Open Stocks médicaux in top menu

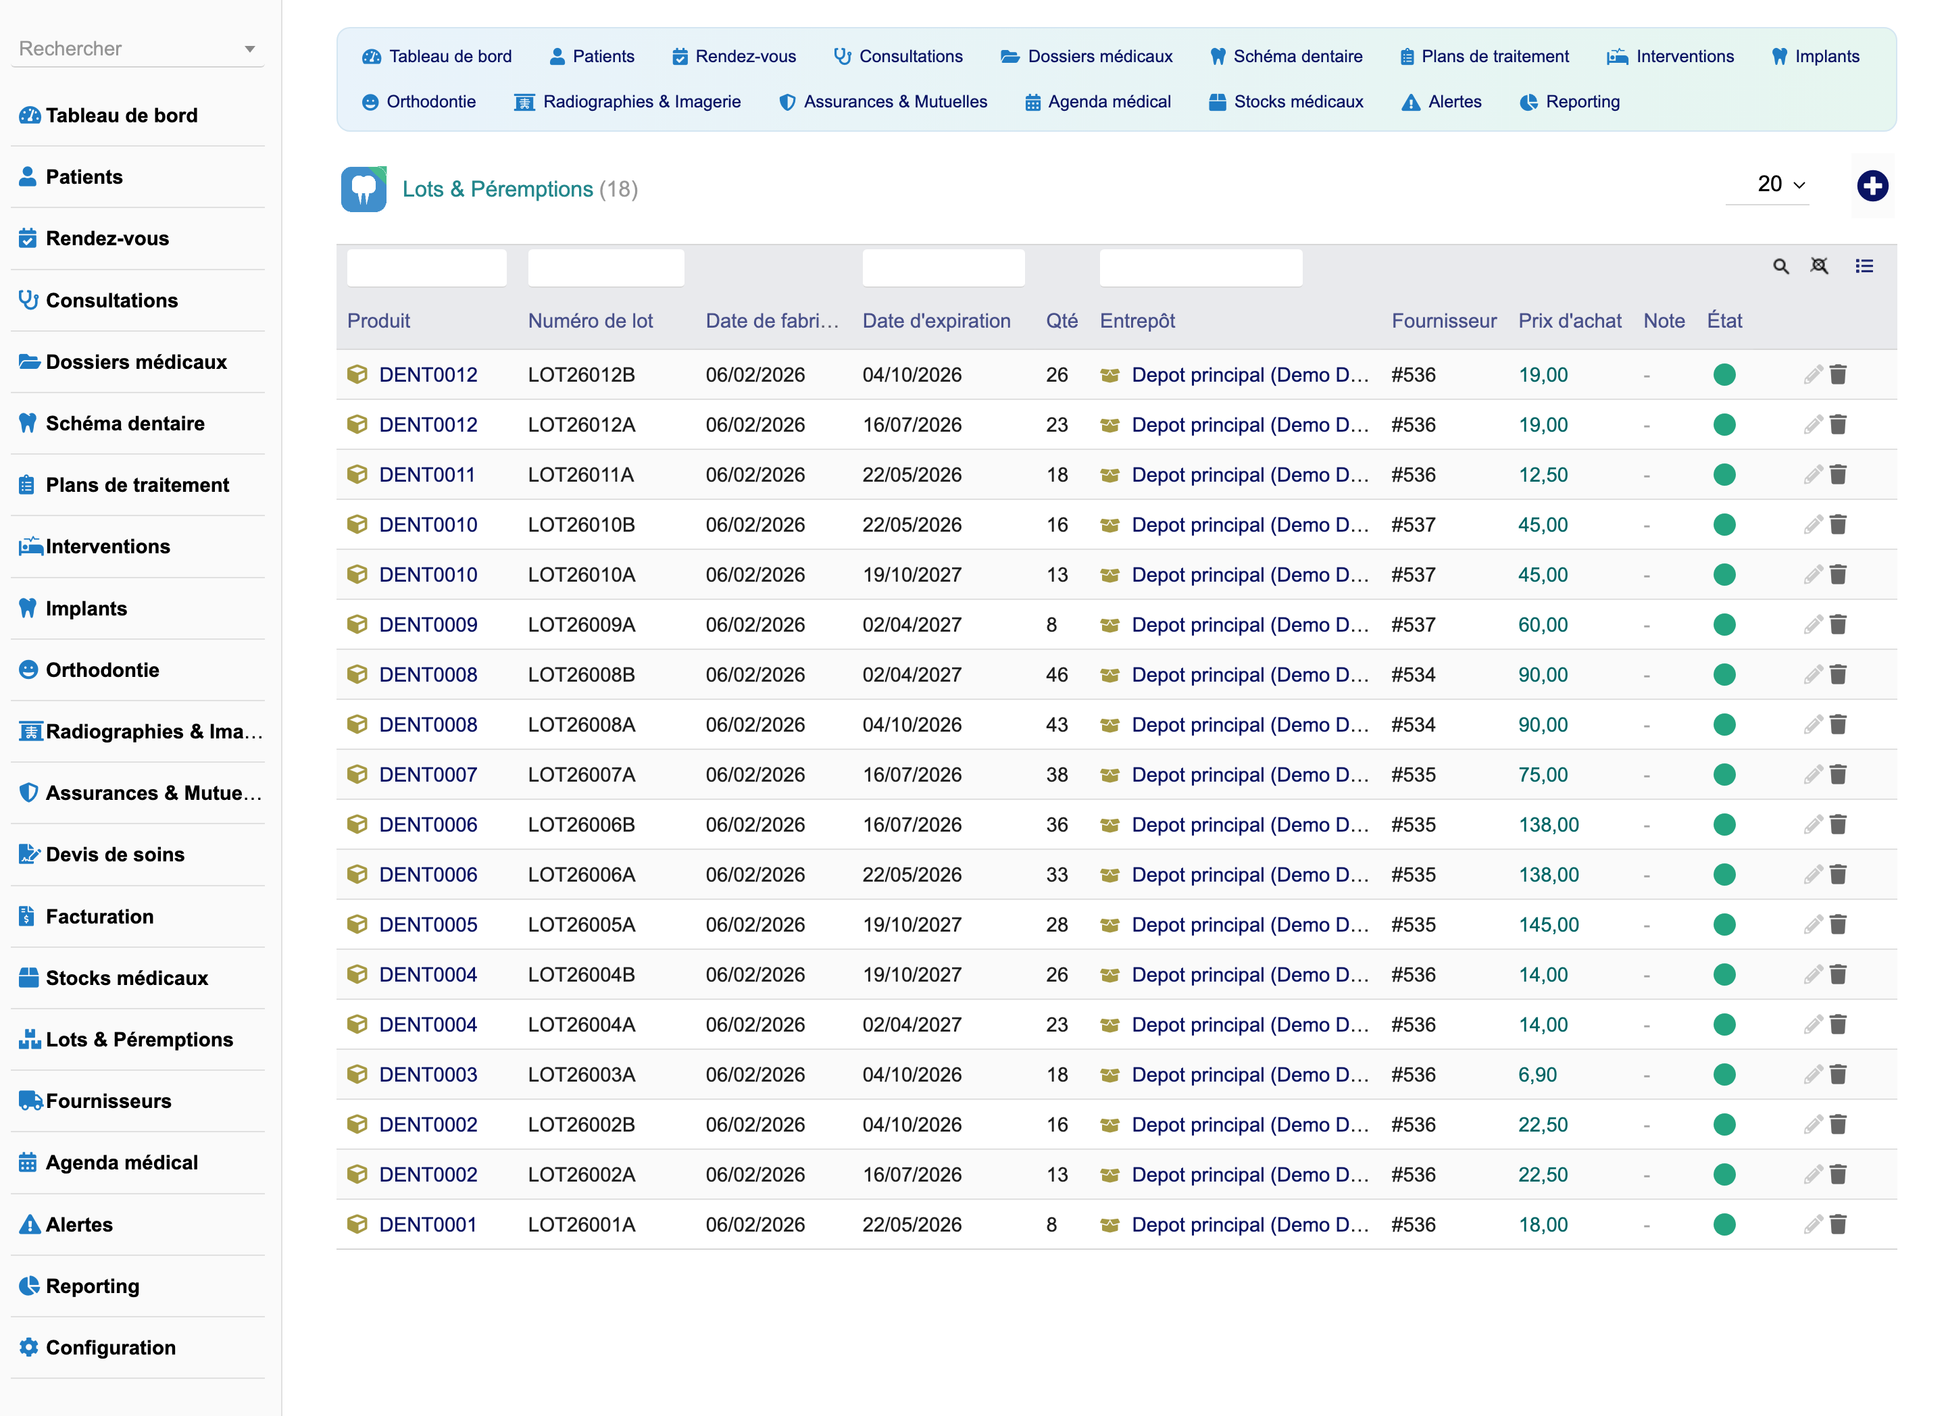tap(1286, 102)
